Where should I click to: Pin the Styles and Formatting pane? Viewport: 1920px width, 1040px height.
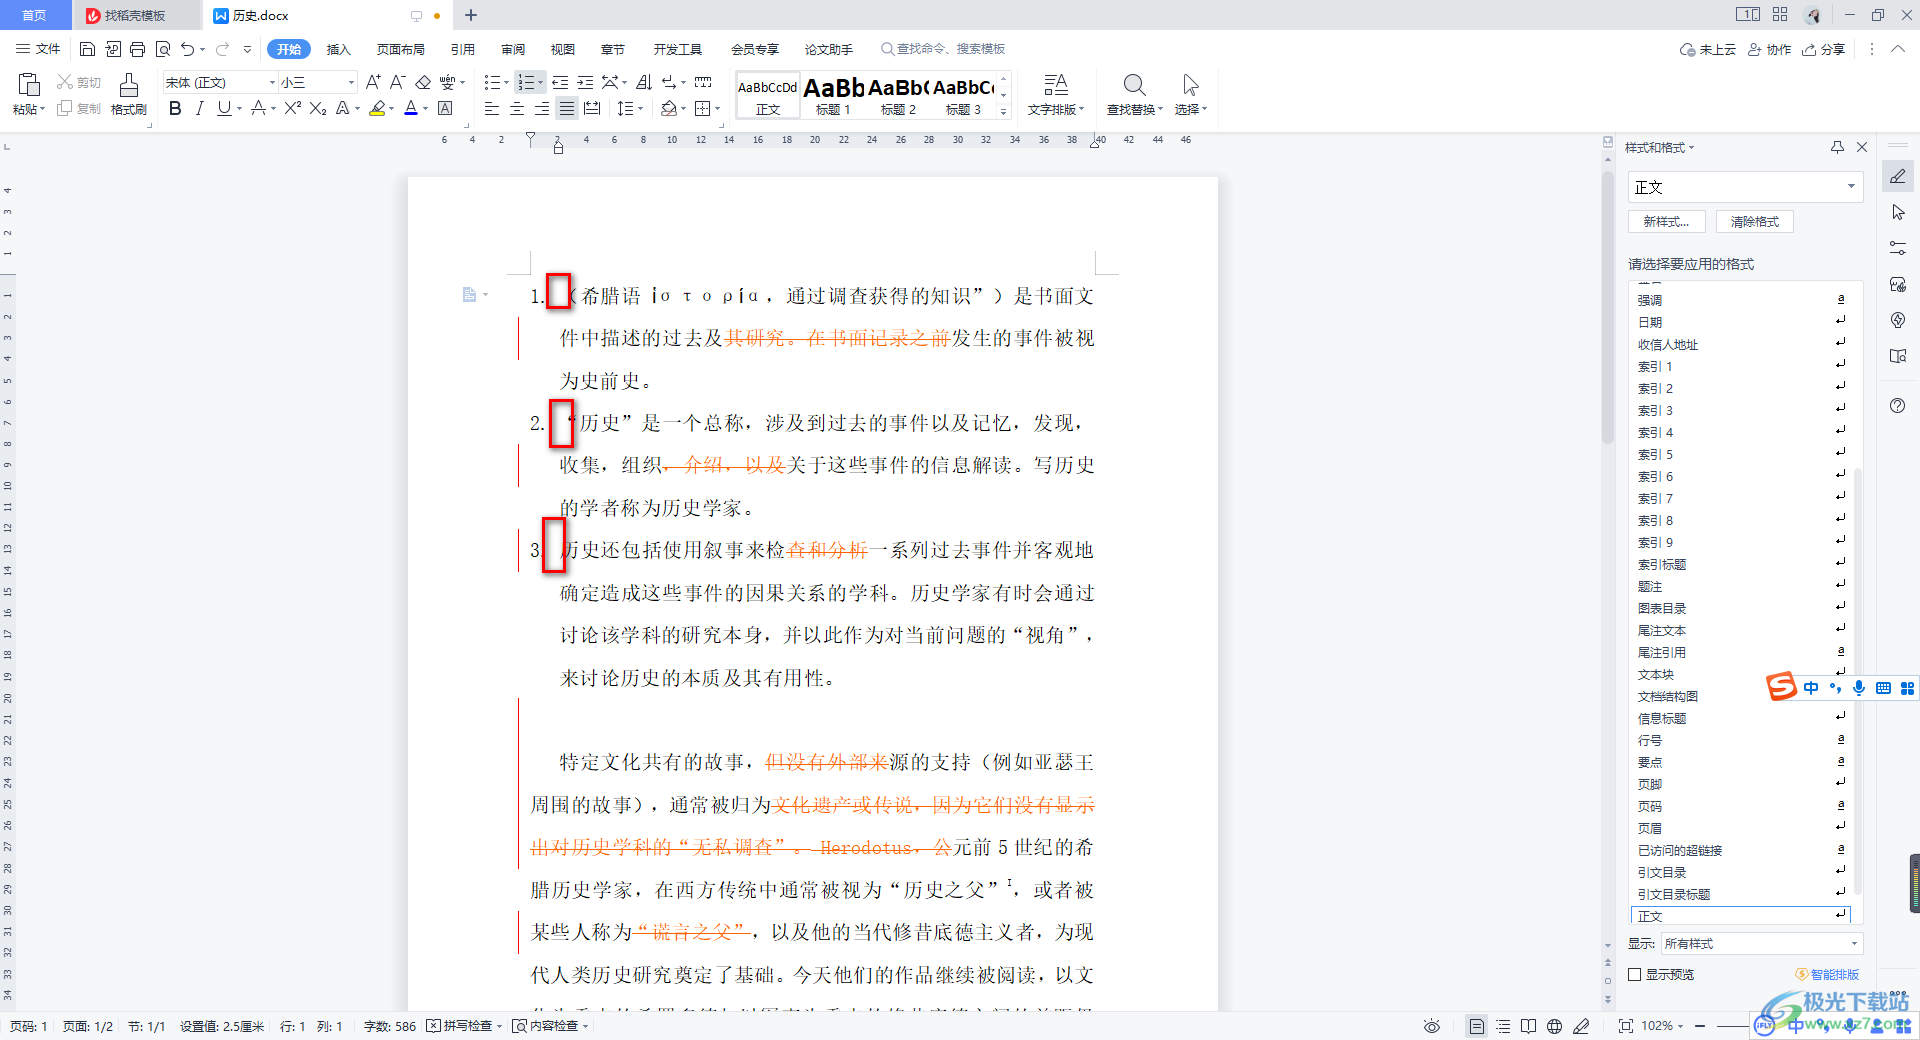(1837, 147)
